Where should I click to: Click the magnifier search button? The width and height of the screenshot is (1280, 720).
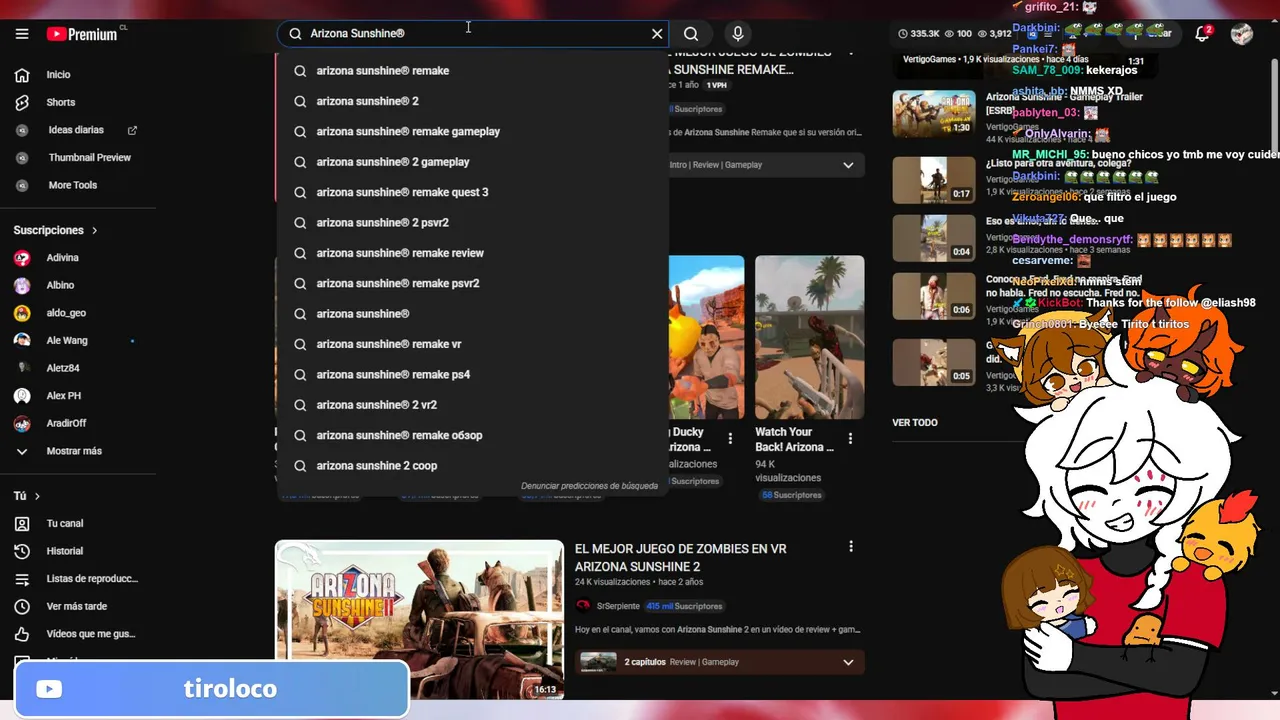pyautogui.click(x=691, y=33)
